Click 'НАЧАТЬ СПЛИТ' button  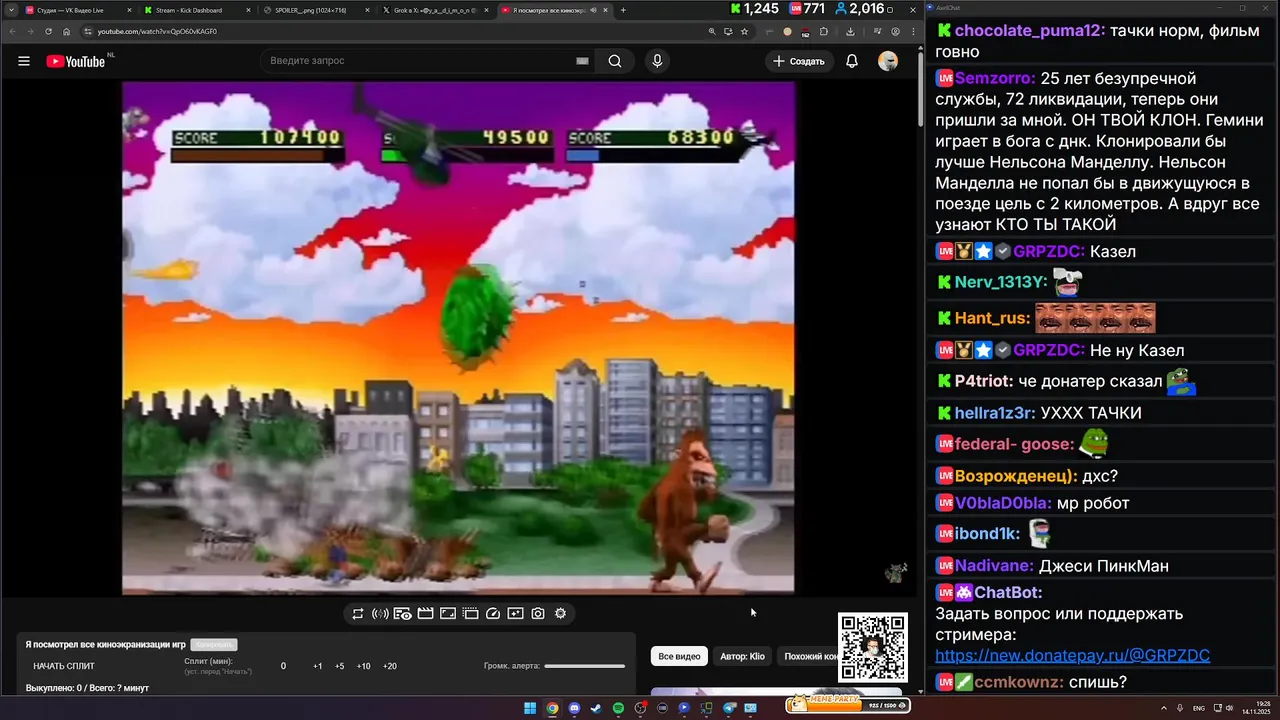click(x=64, y=666)
